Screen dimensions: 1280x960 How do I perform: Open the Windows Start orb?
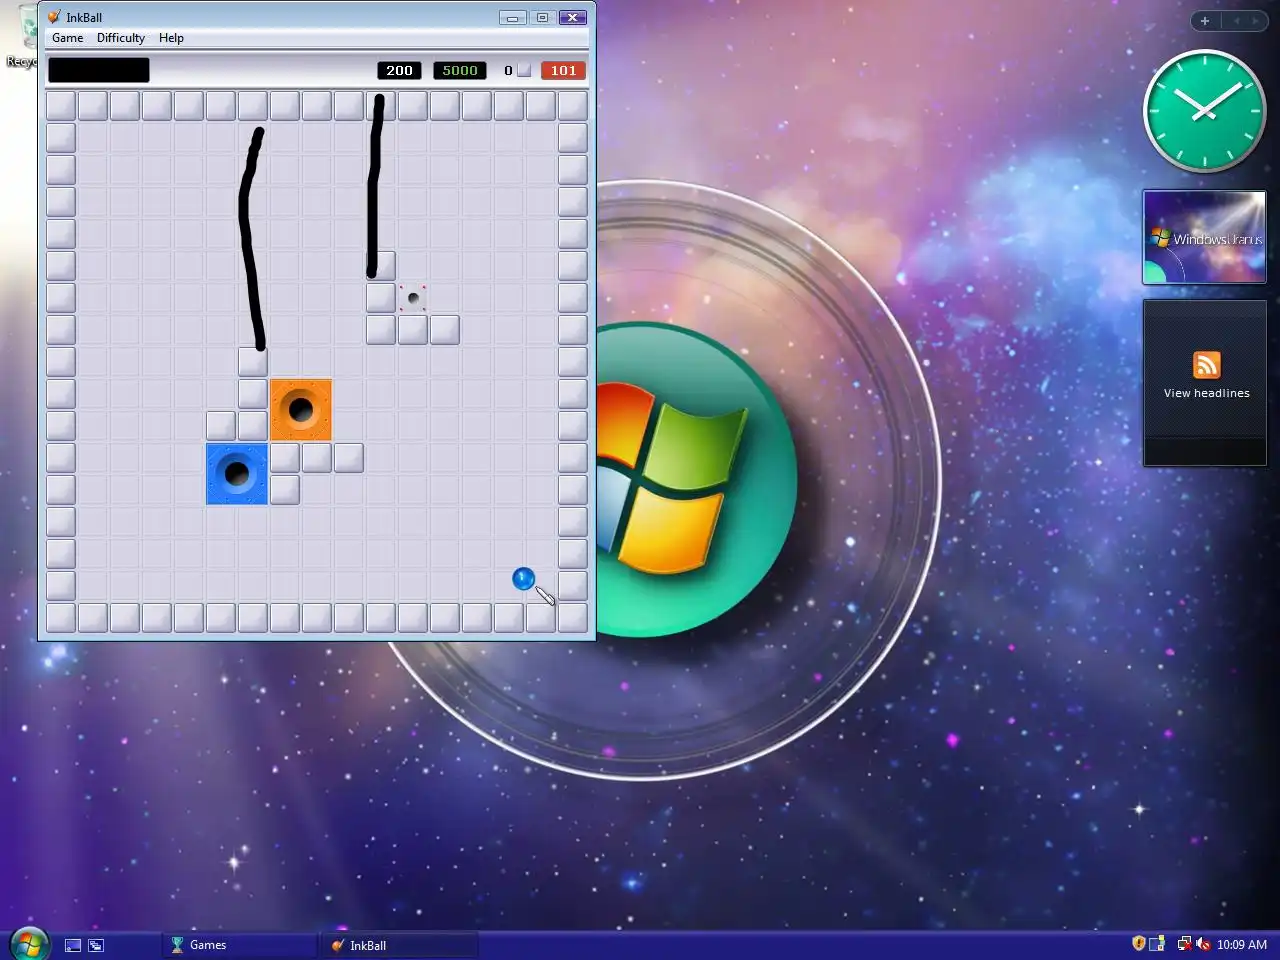tap(28, 943)
